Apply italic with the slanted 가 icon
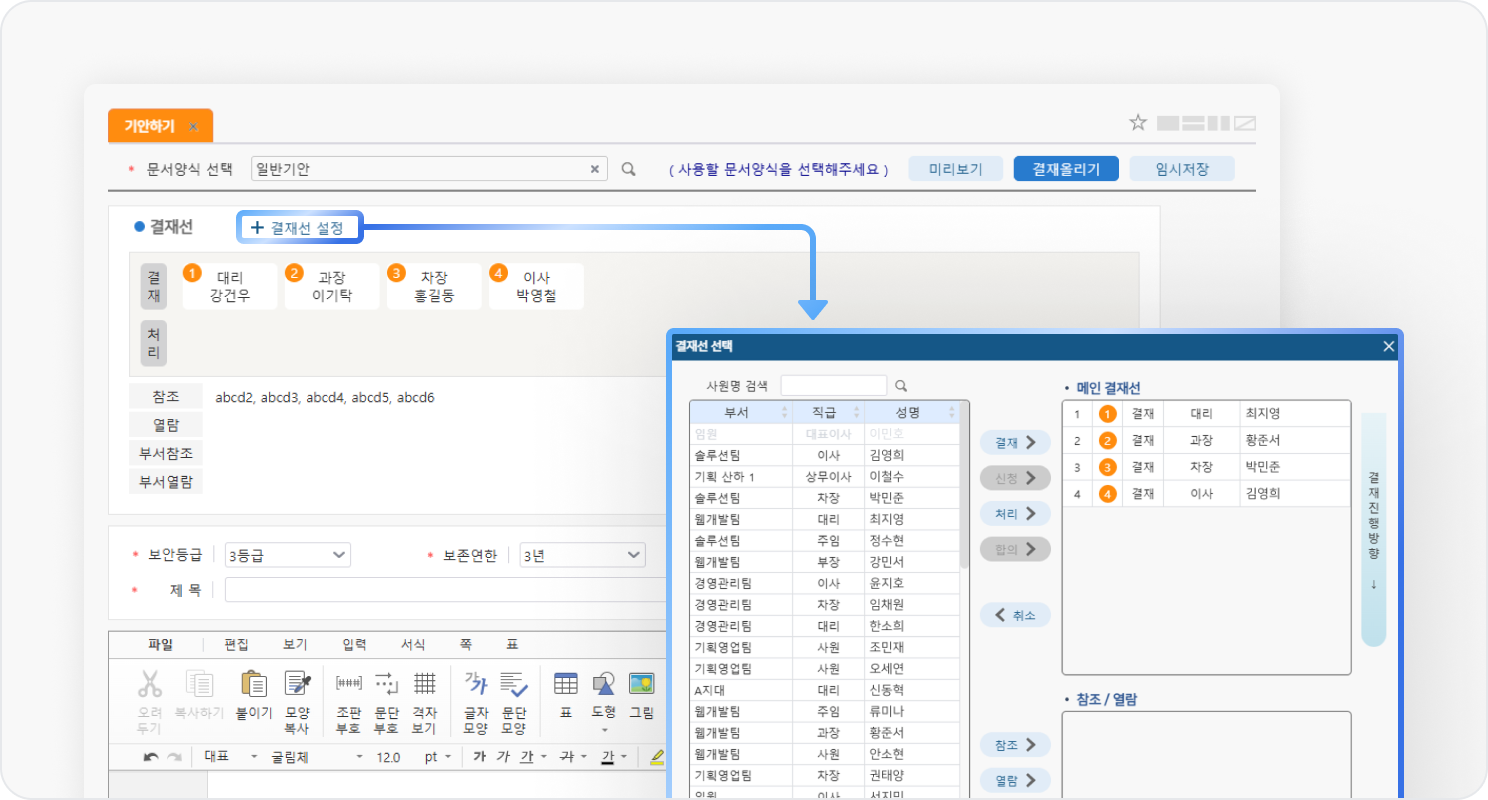The image size is (1488, 800). point(503,757)
